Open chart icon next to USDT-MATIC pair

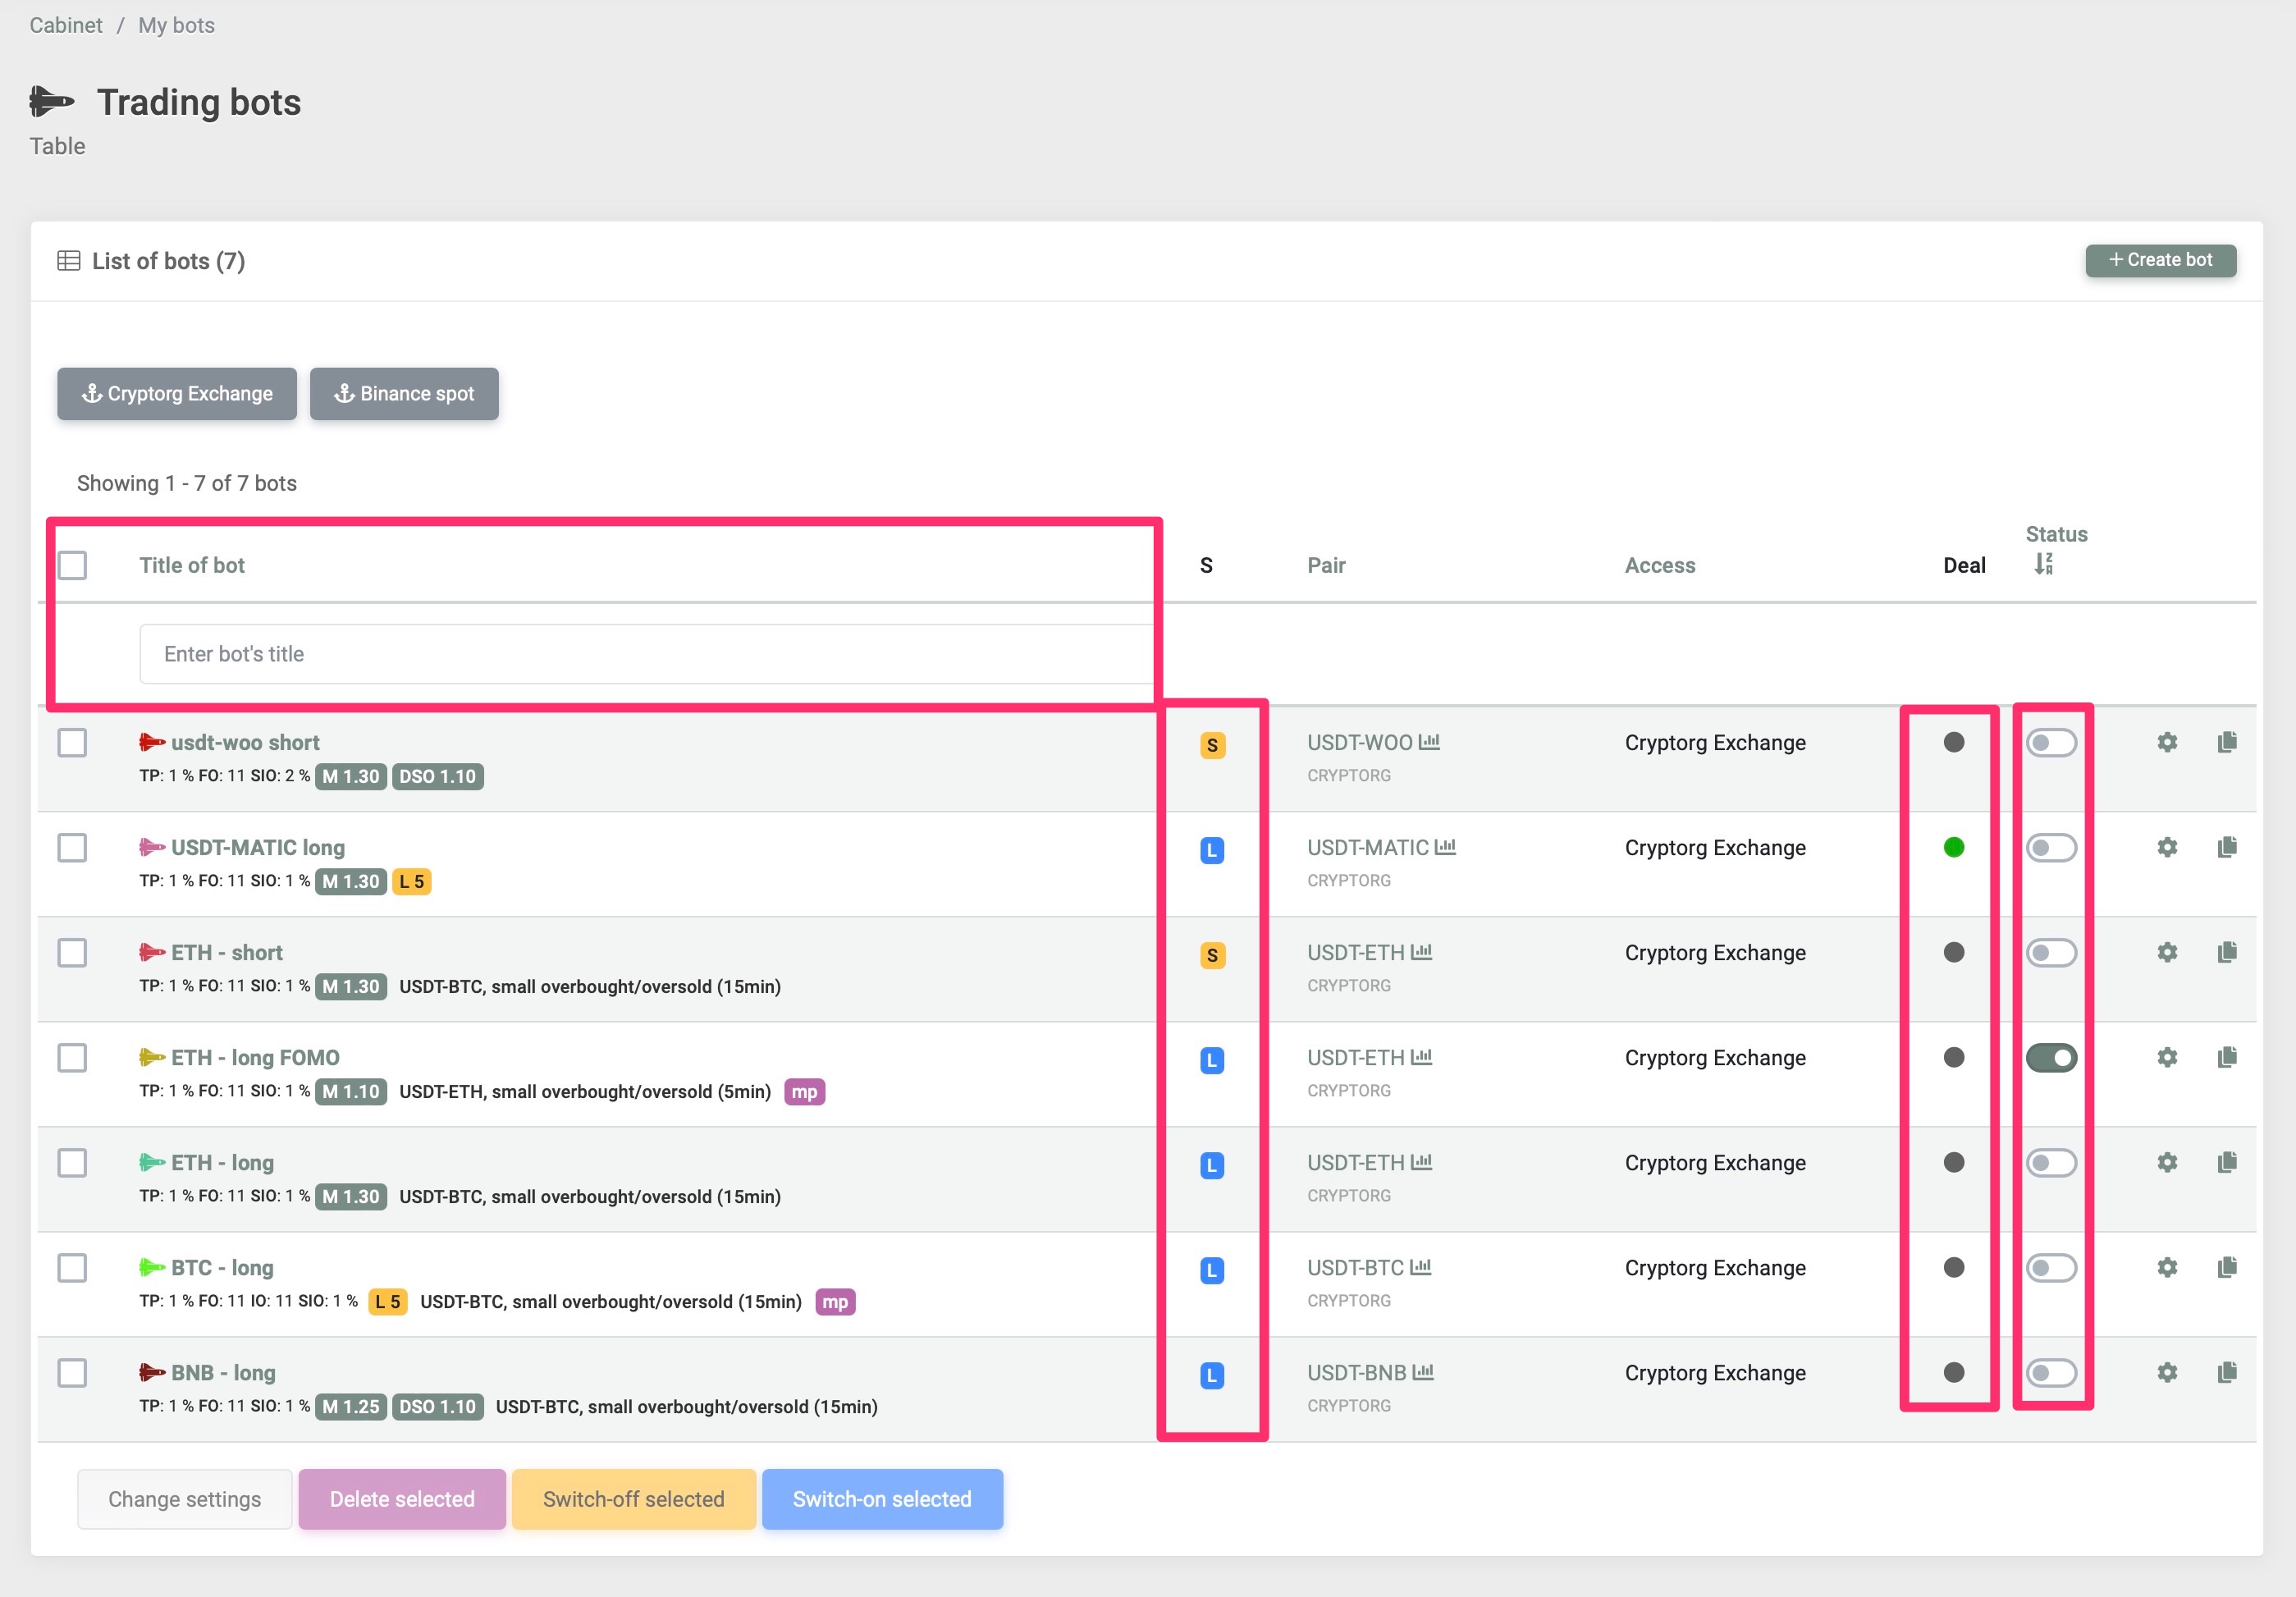tap(1445, 847)
